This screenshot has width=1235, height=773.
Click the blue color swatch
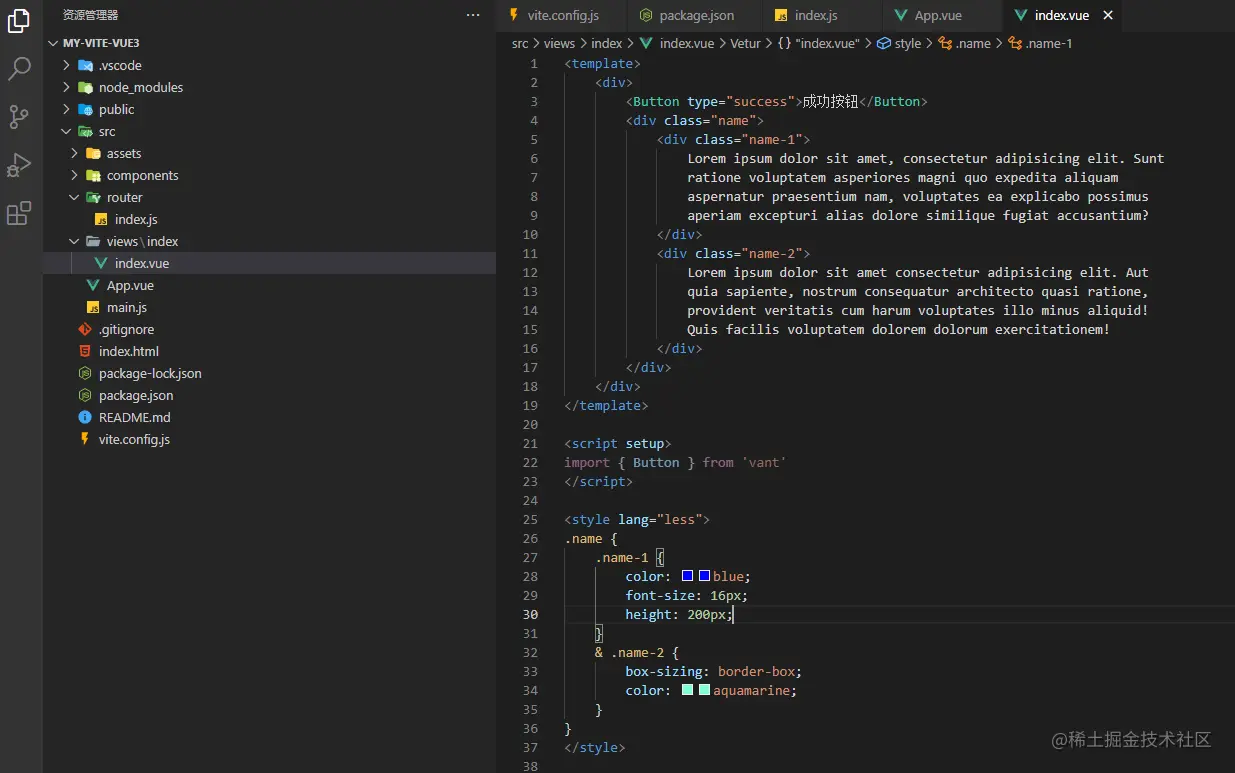(x=688, y=576)
